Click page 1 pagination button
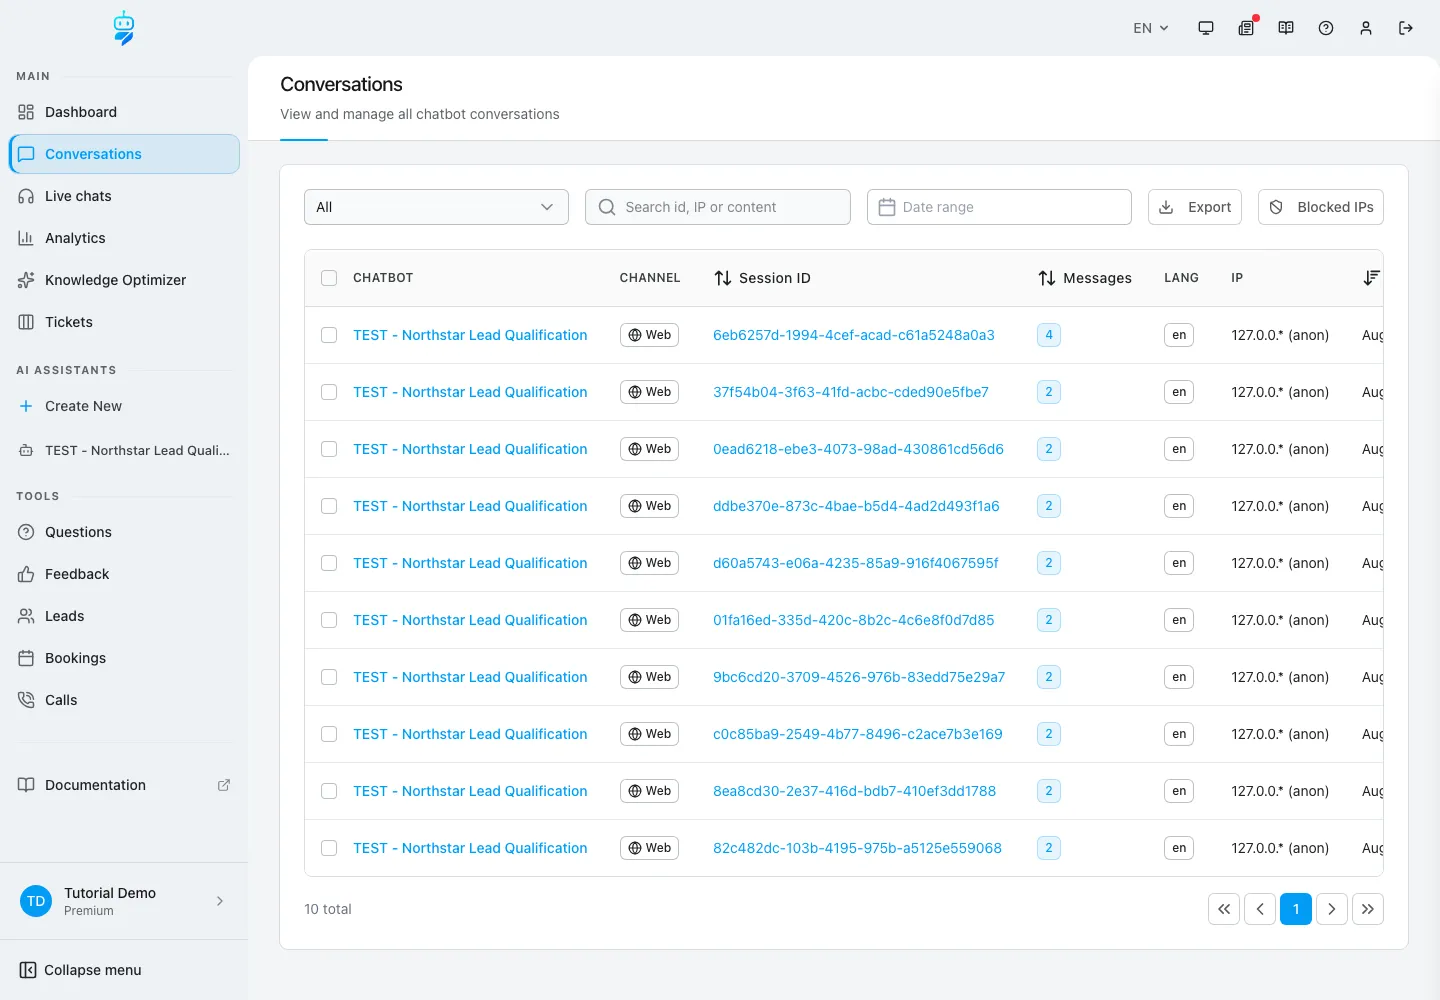 (1296, 909)
